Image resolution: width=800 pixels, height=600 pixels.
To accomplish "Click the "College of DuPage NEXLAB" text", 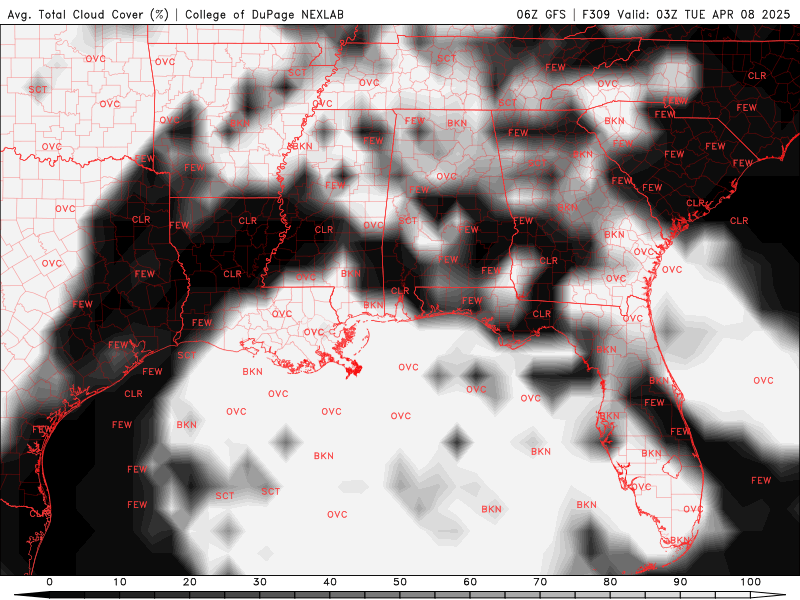I will (x=264, y=14).
